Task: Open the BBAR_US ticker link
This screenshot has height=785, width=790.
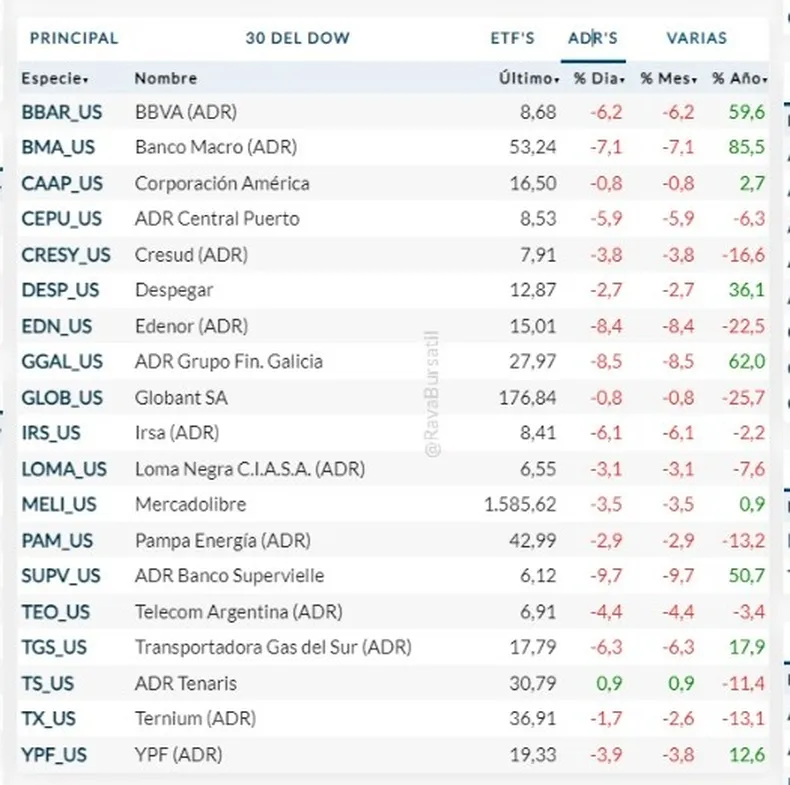Action: click(x=62, y=112)
